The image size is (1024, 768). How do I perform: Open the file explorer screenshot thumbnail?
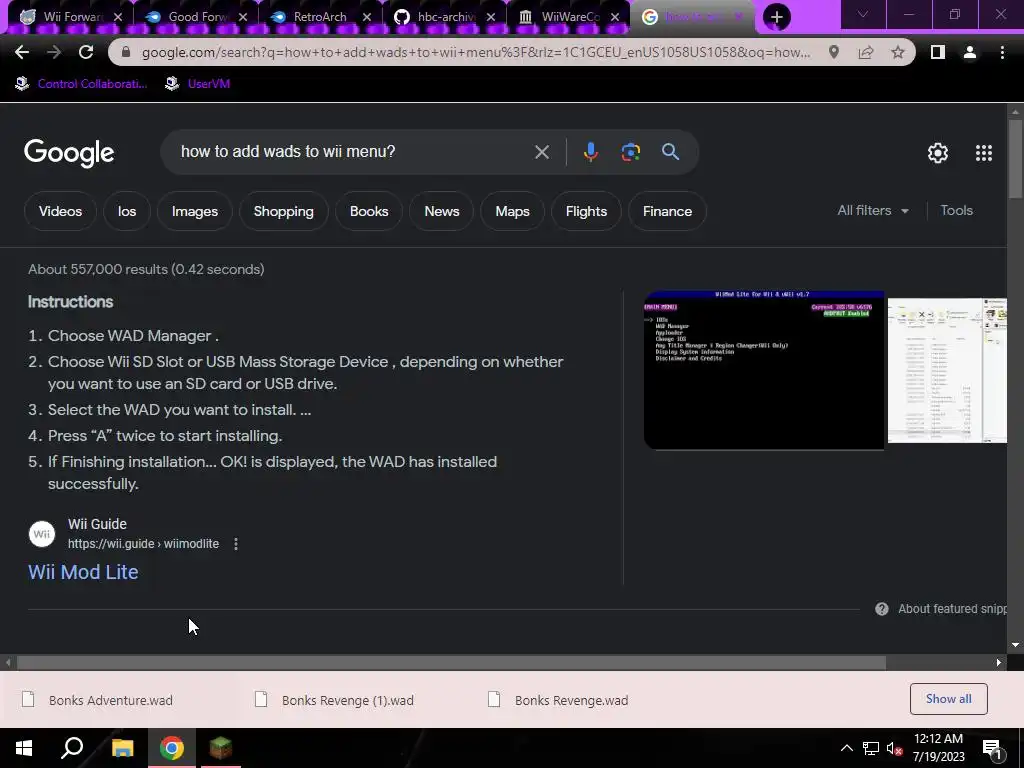pyautogui.click(x=947, y=370)
